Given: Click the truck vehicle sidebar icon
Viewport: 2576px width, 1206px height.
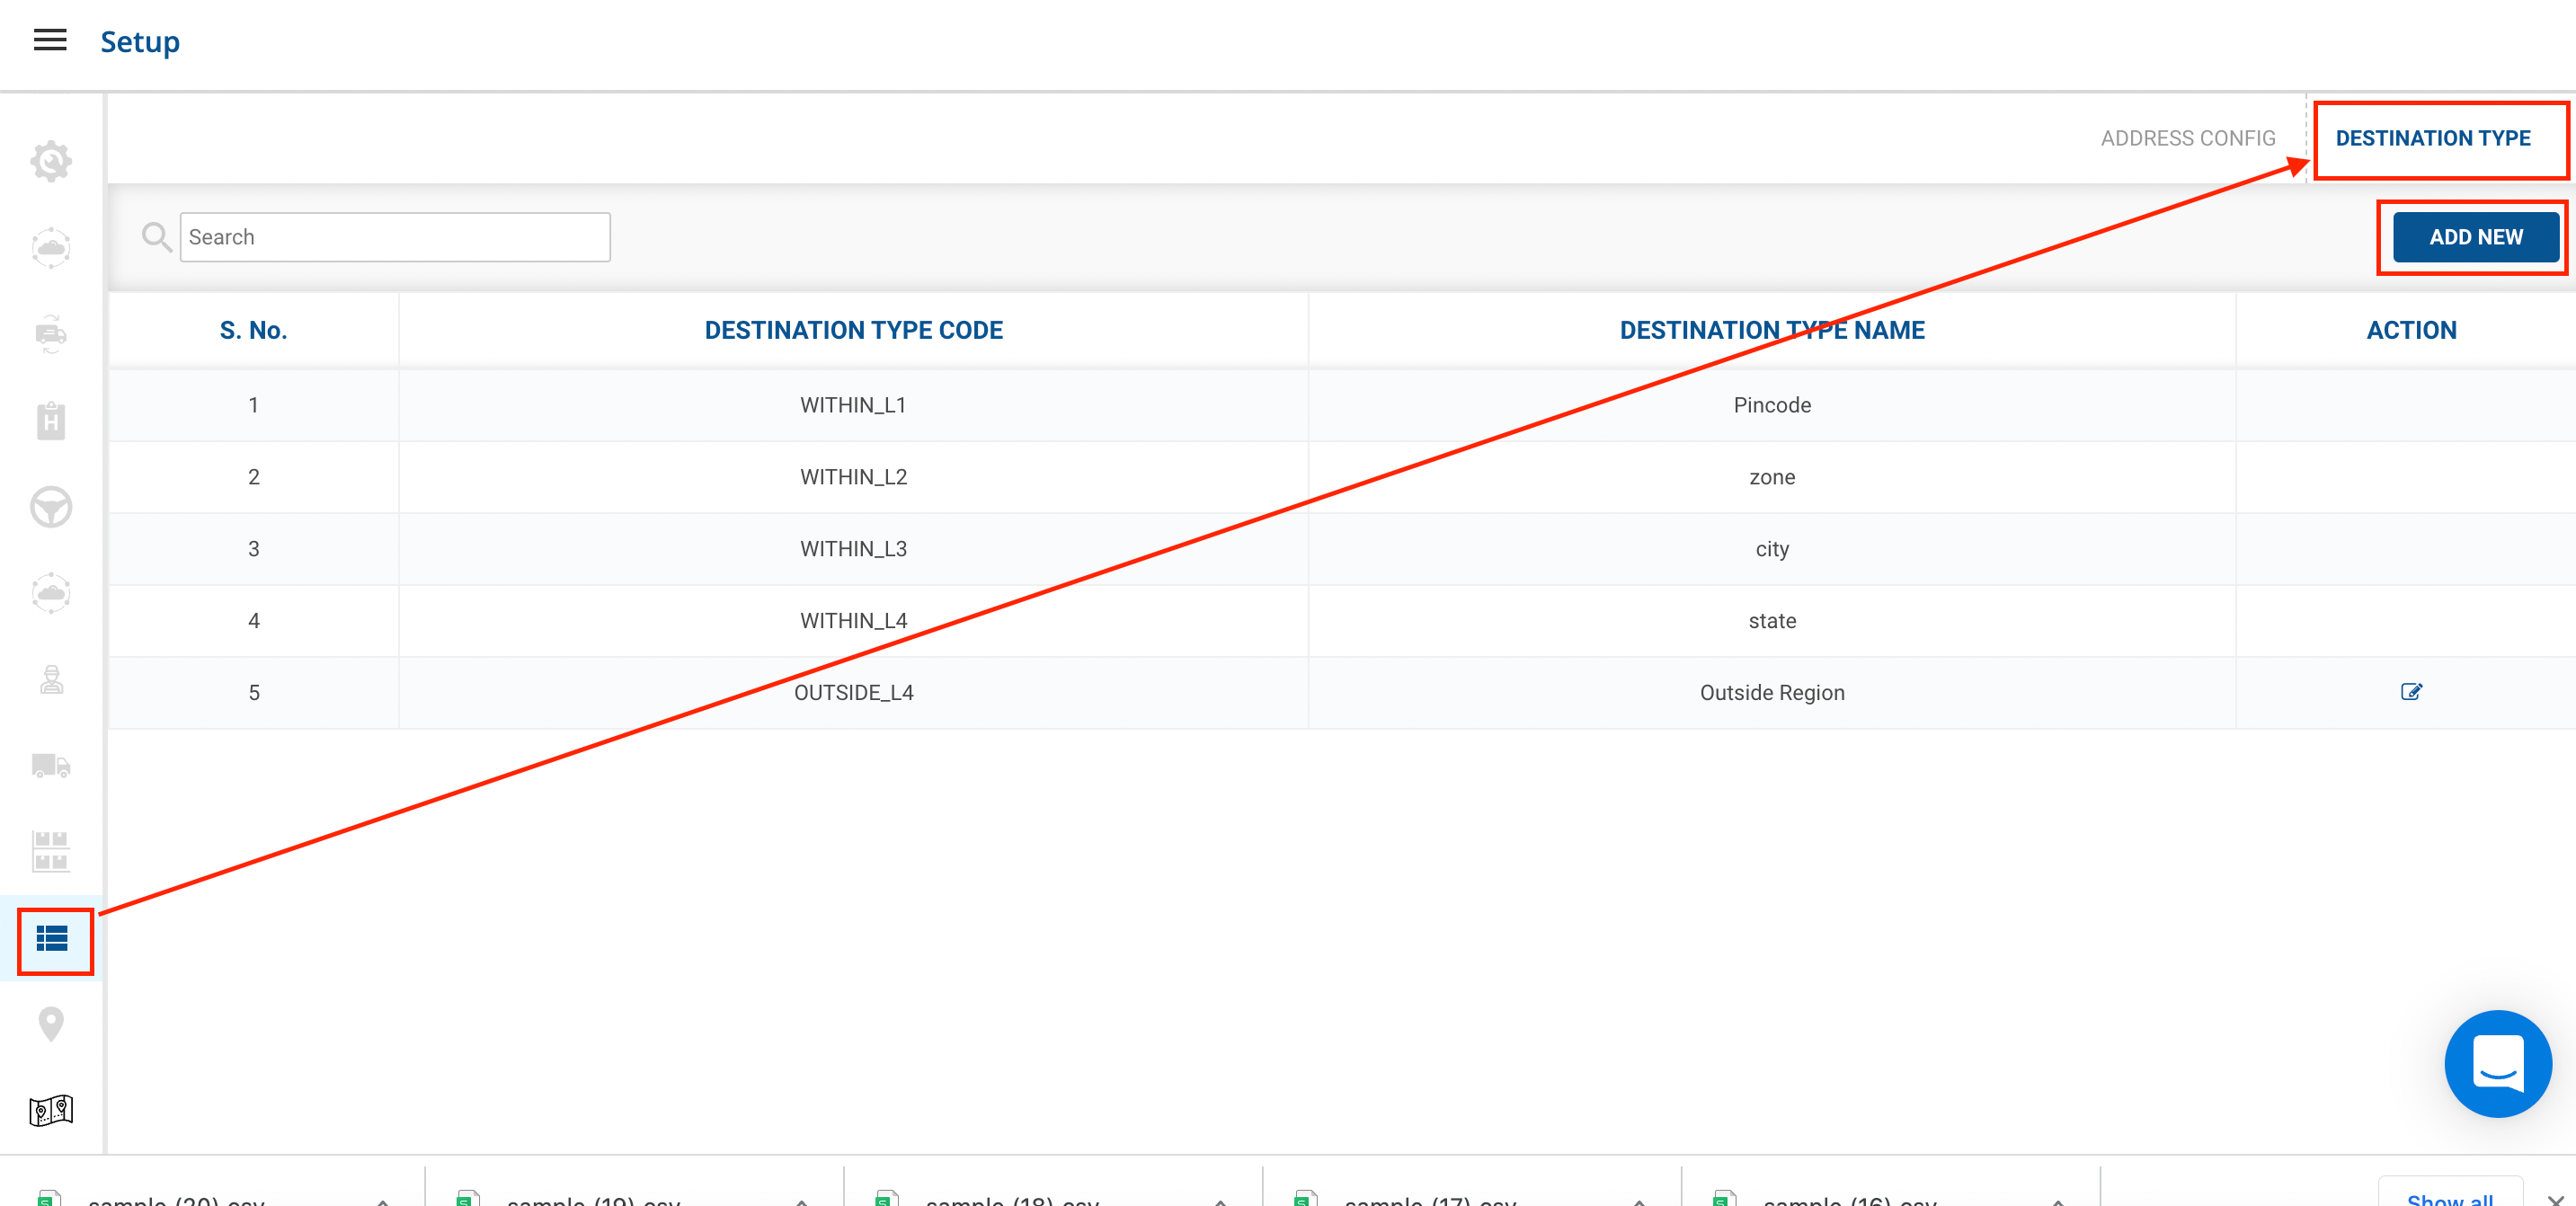Looking at the screenshot, I should coord(51,766).
